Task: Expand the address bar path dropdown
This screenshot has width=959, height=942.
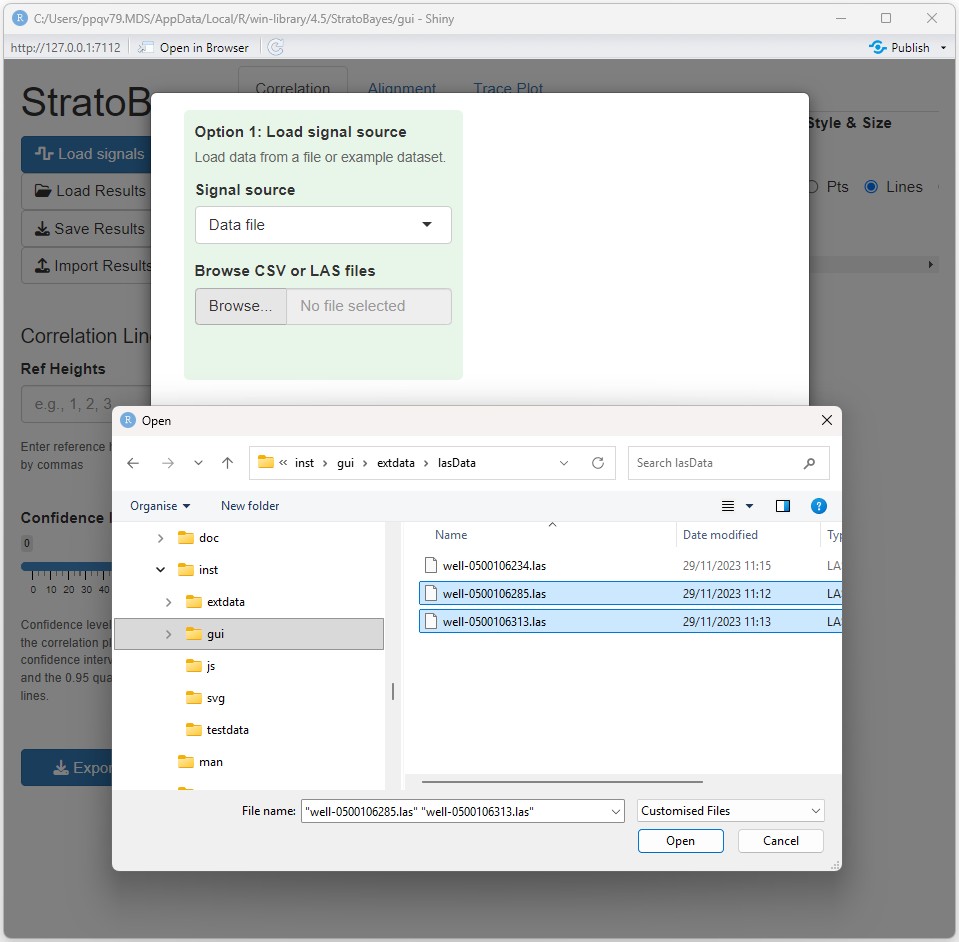Action: tap(563, 463)
